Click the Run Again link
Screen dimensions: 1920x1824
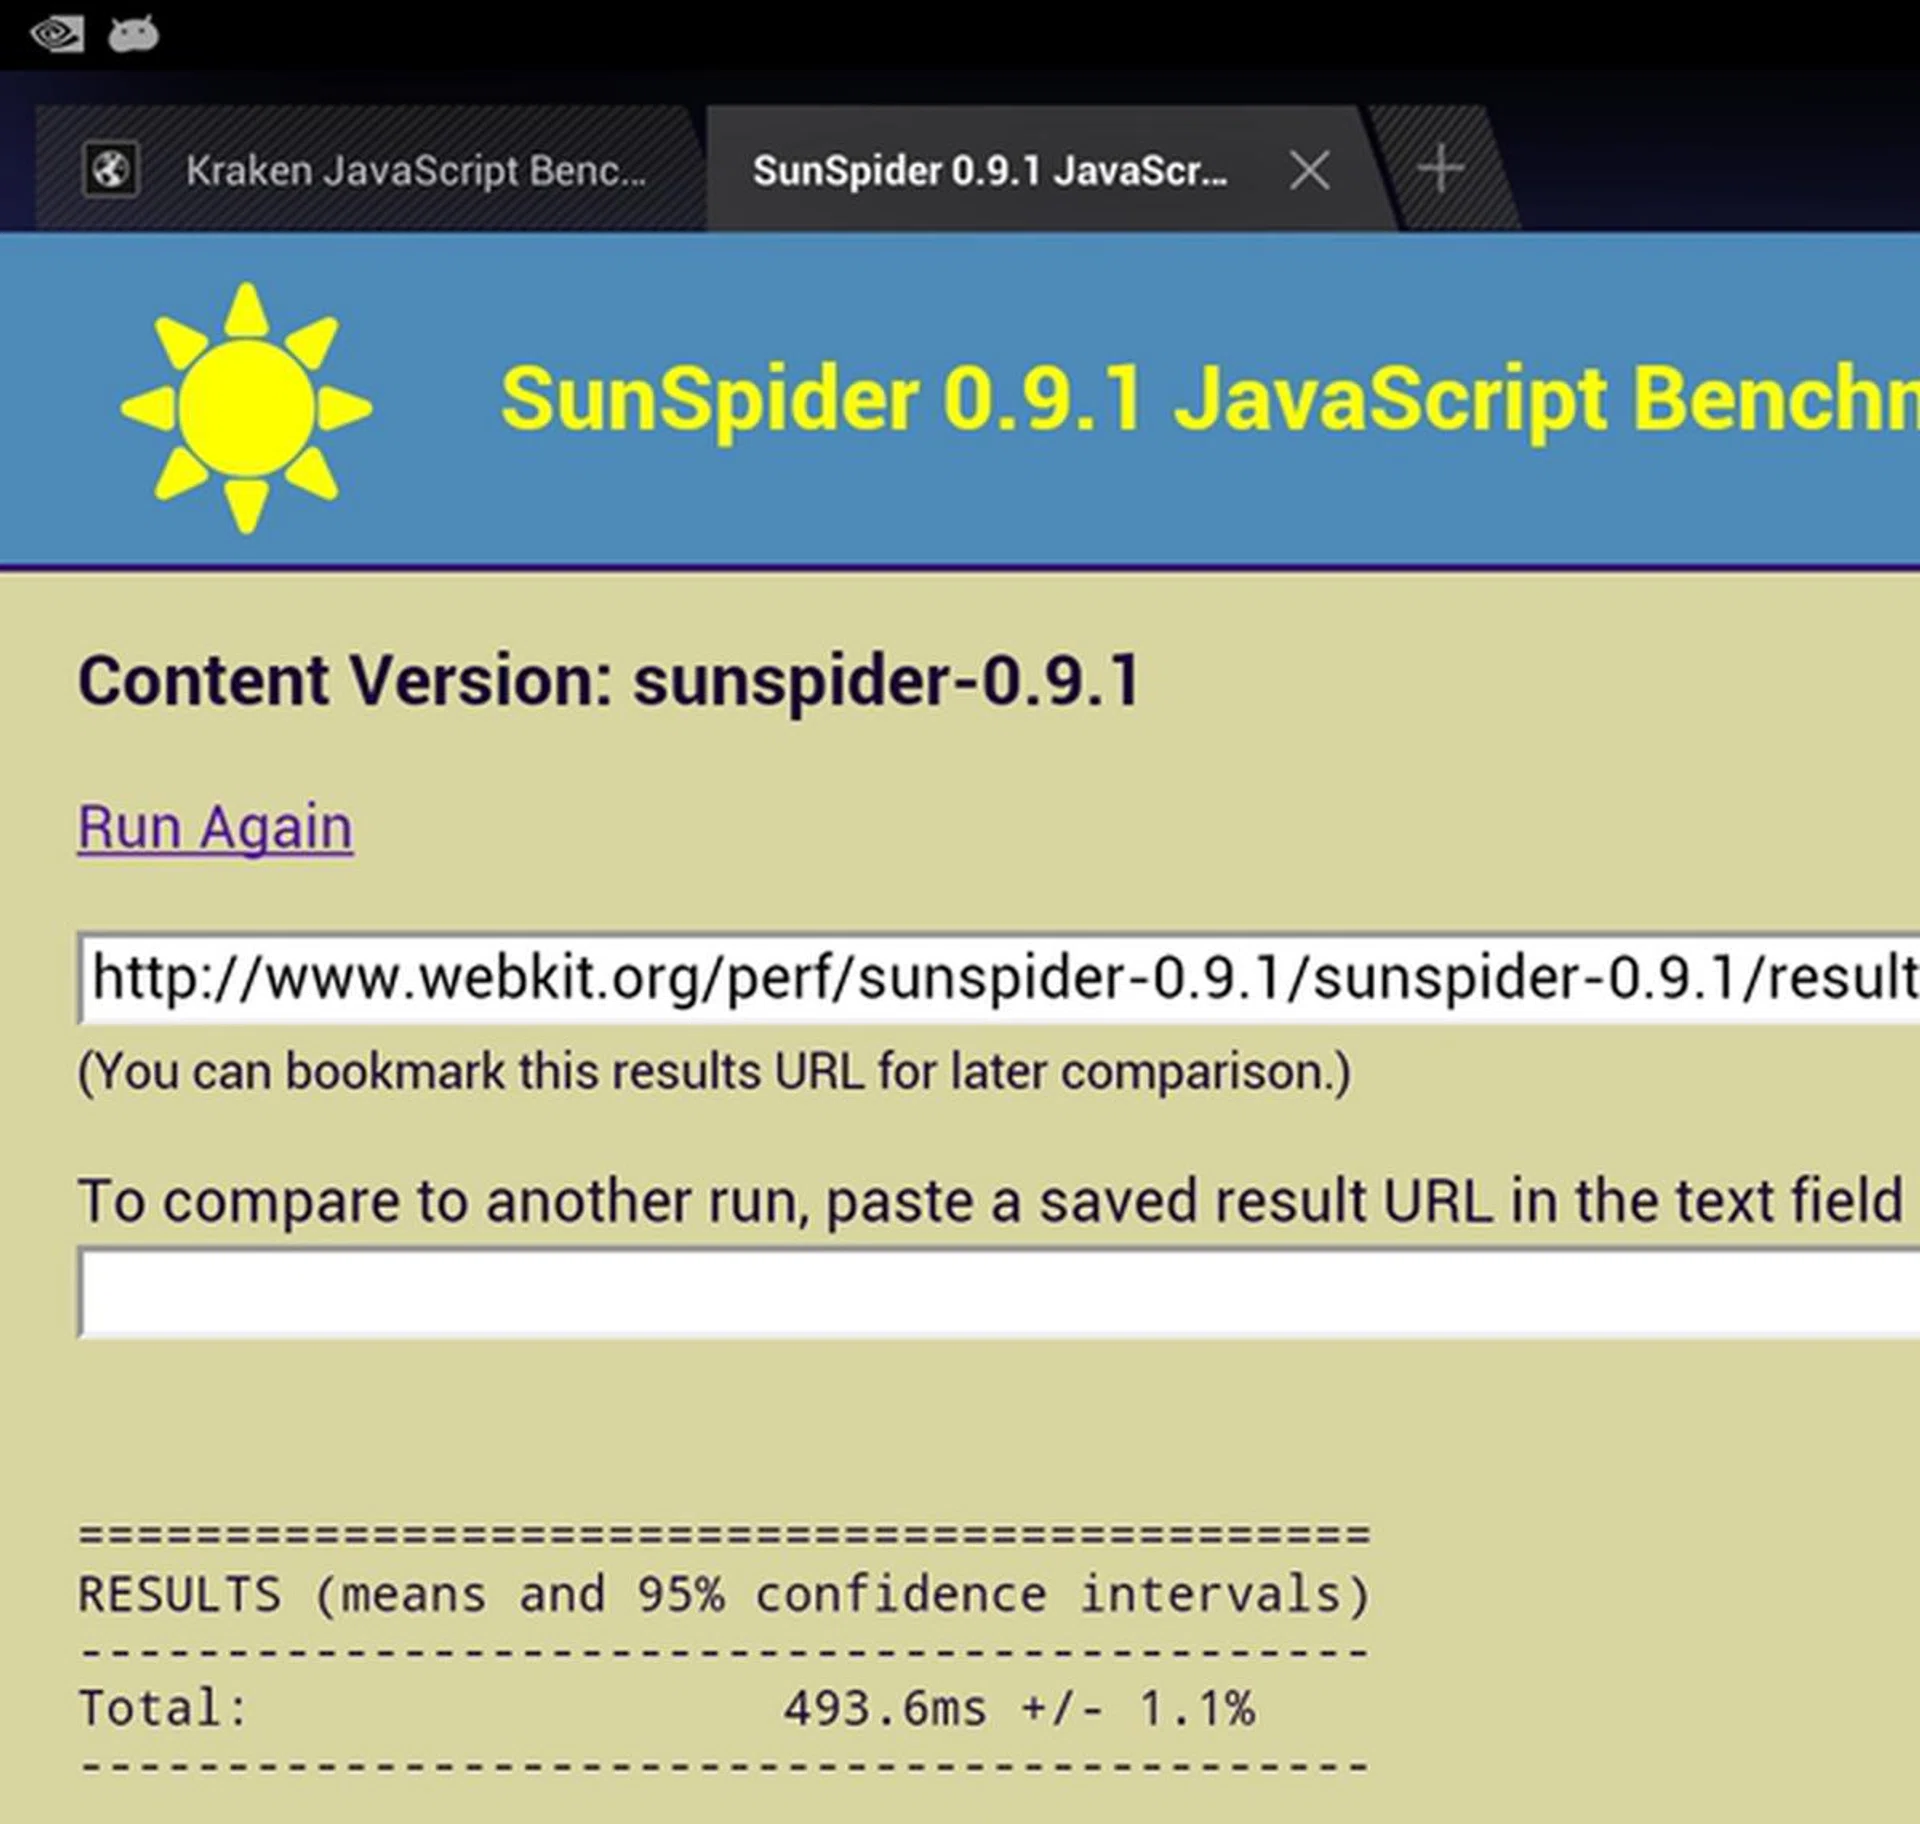coord(215,828)
